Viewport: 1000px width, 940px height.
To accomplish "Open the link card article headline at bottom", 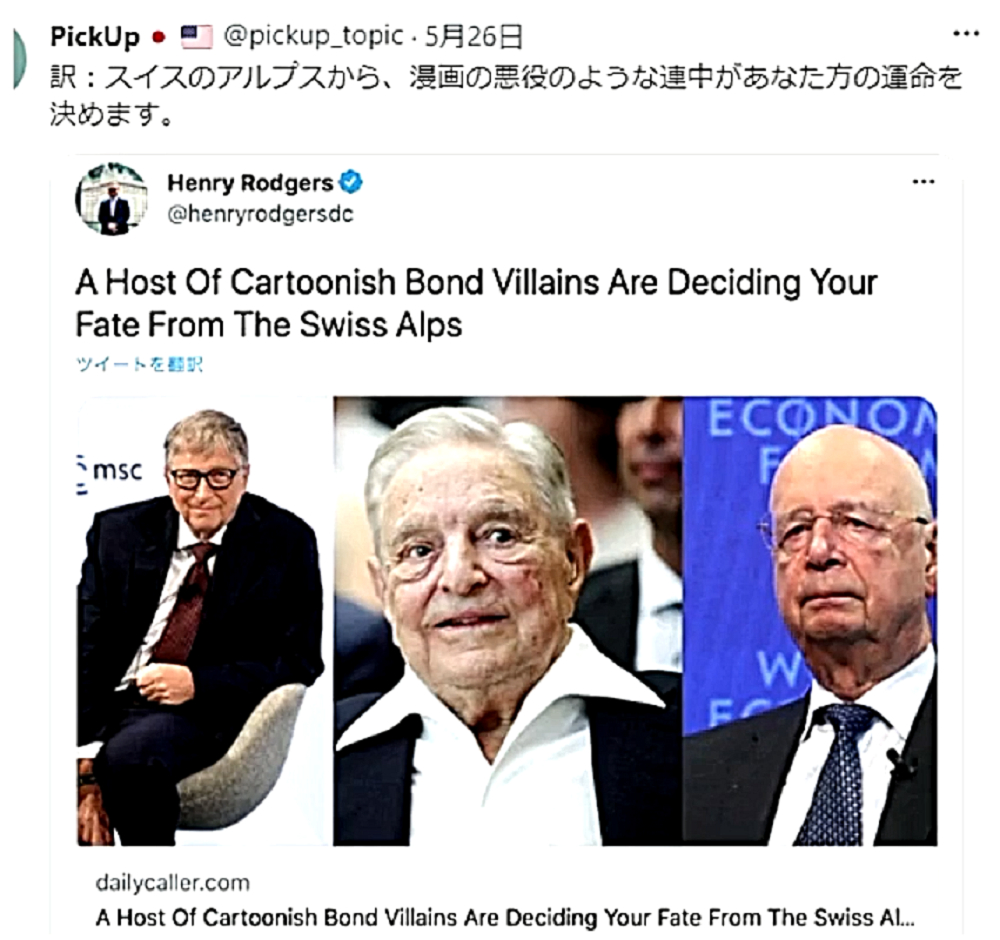I will pos(505,917).
